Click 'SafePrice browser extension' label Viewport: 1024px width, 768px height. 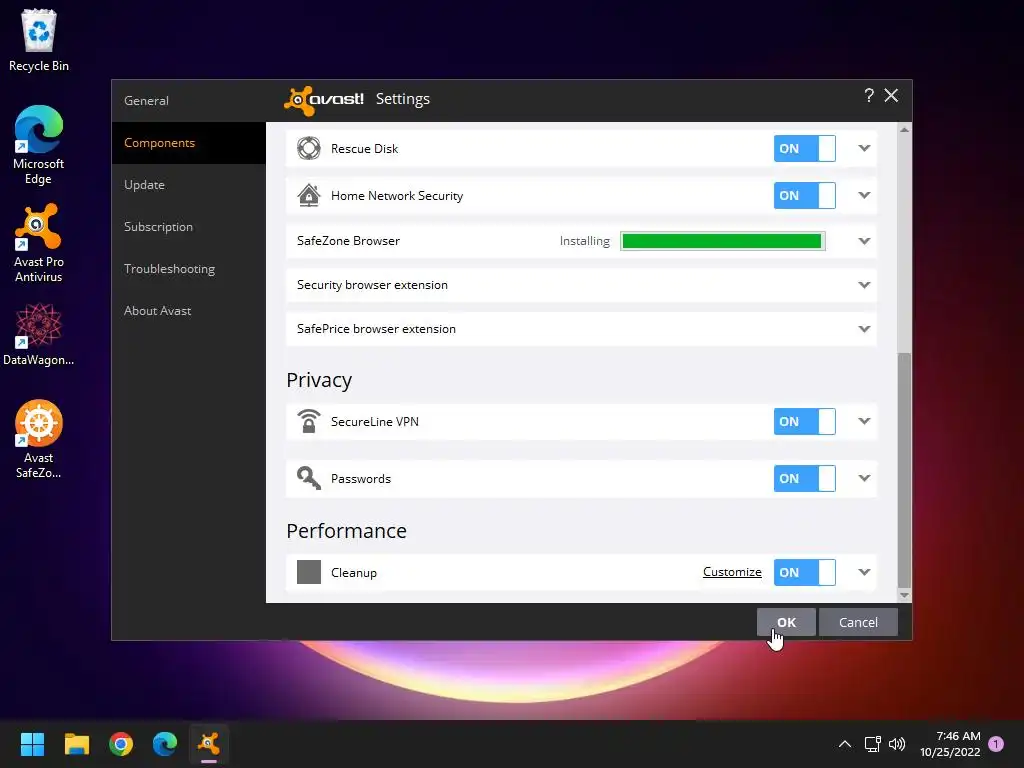(x=376, y=328)
